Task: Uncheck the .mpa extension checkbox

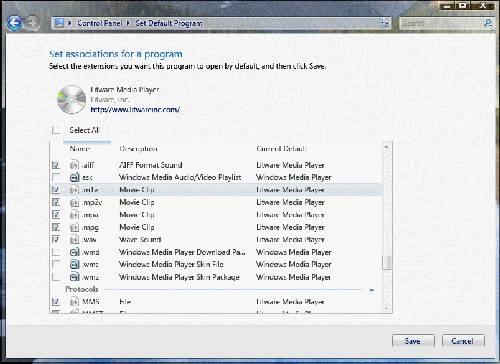Action: click(x=56, y=215)
